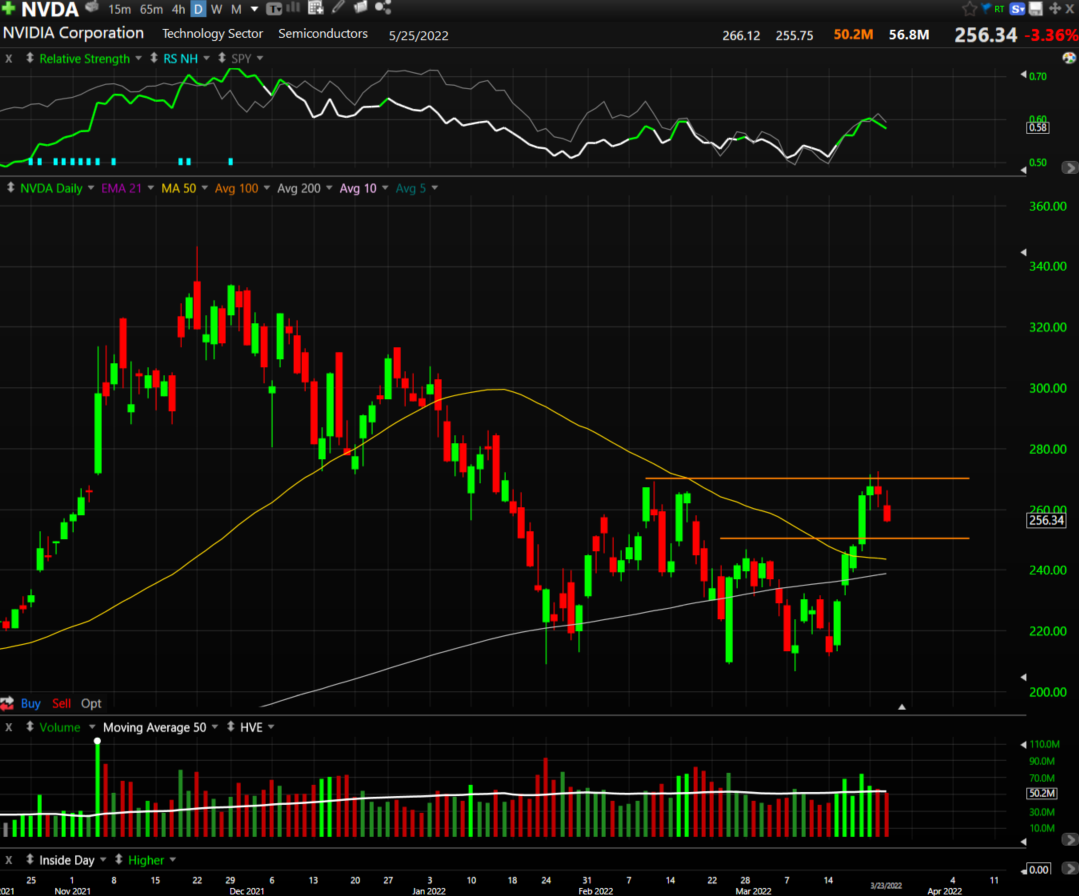This screenshot has width=1079, height=896.
Task: Click the bar chart type icon
Action: point(293,8)
